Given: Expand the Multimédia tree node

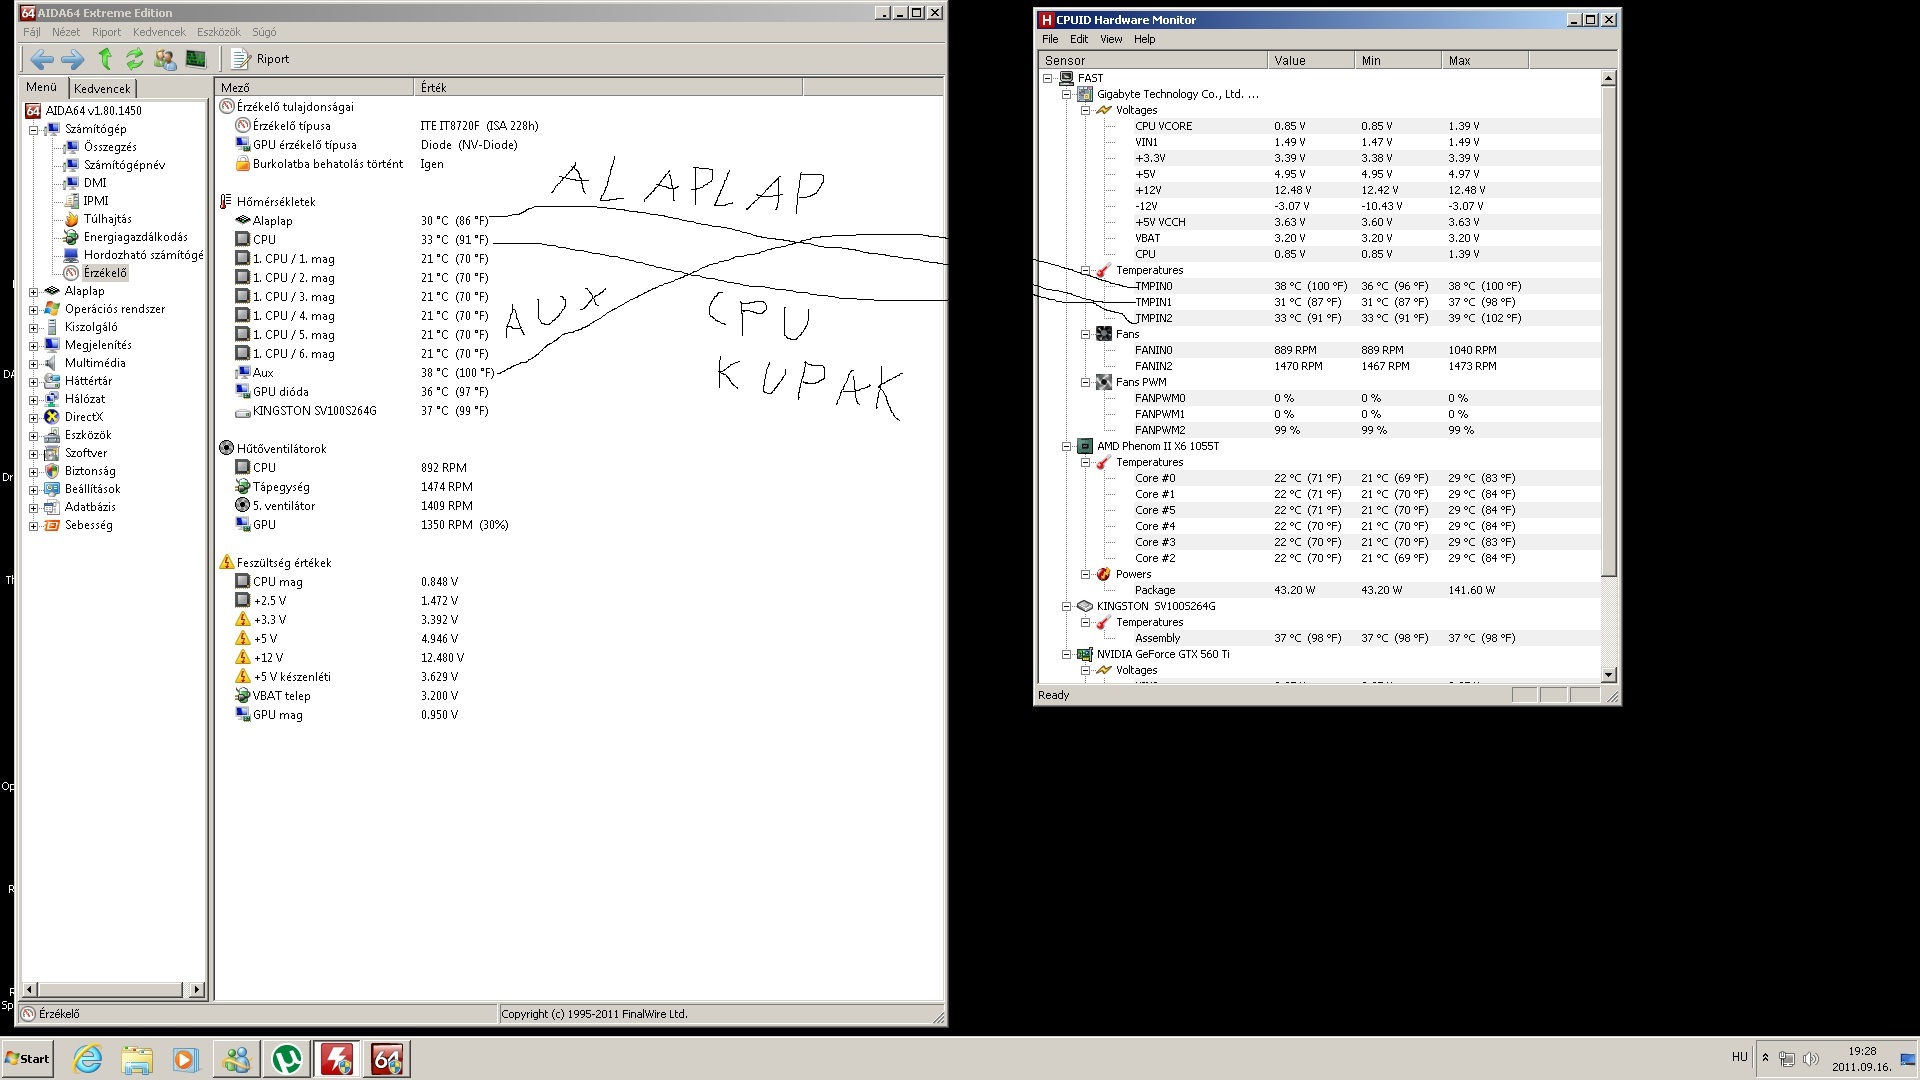Looking at the screenshot, I should [34, 364].
